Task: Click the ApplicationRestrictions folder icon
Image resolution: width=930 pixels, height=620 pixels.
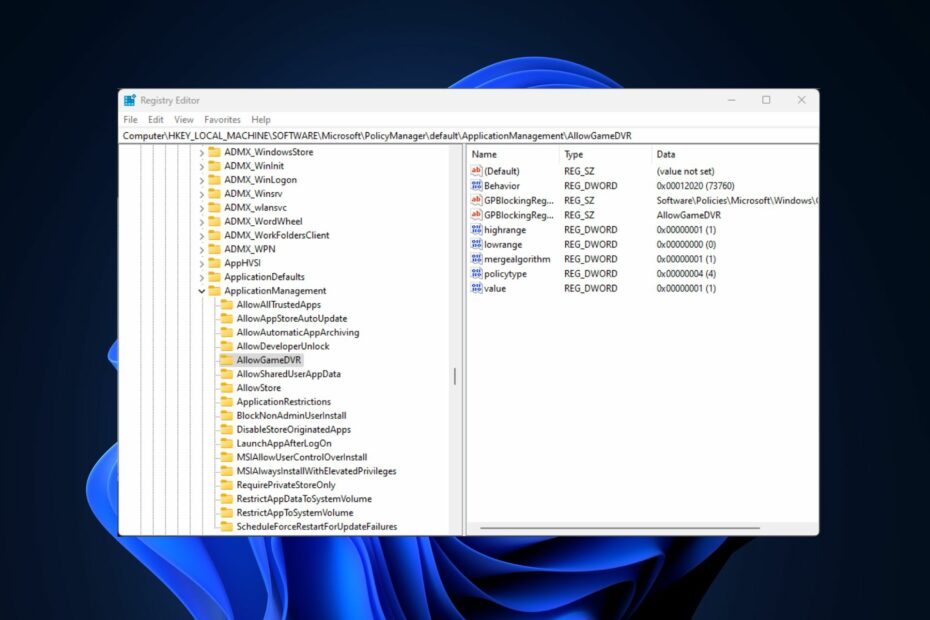Action: point(227,402)
